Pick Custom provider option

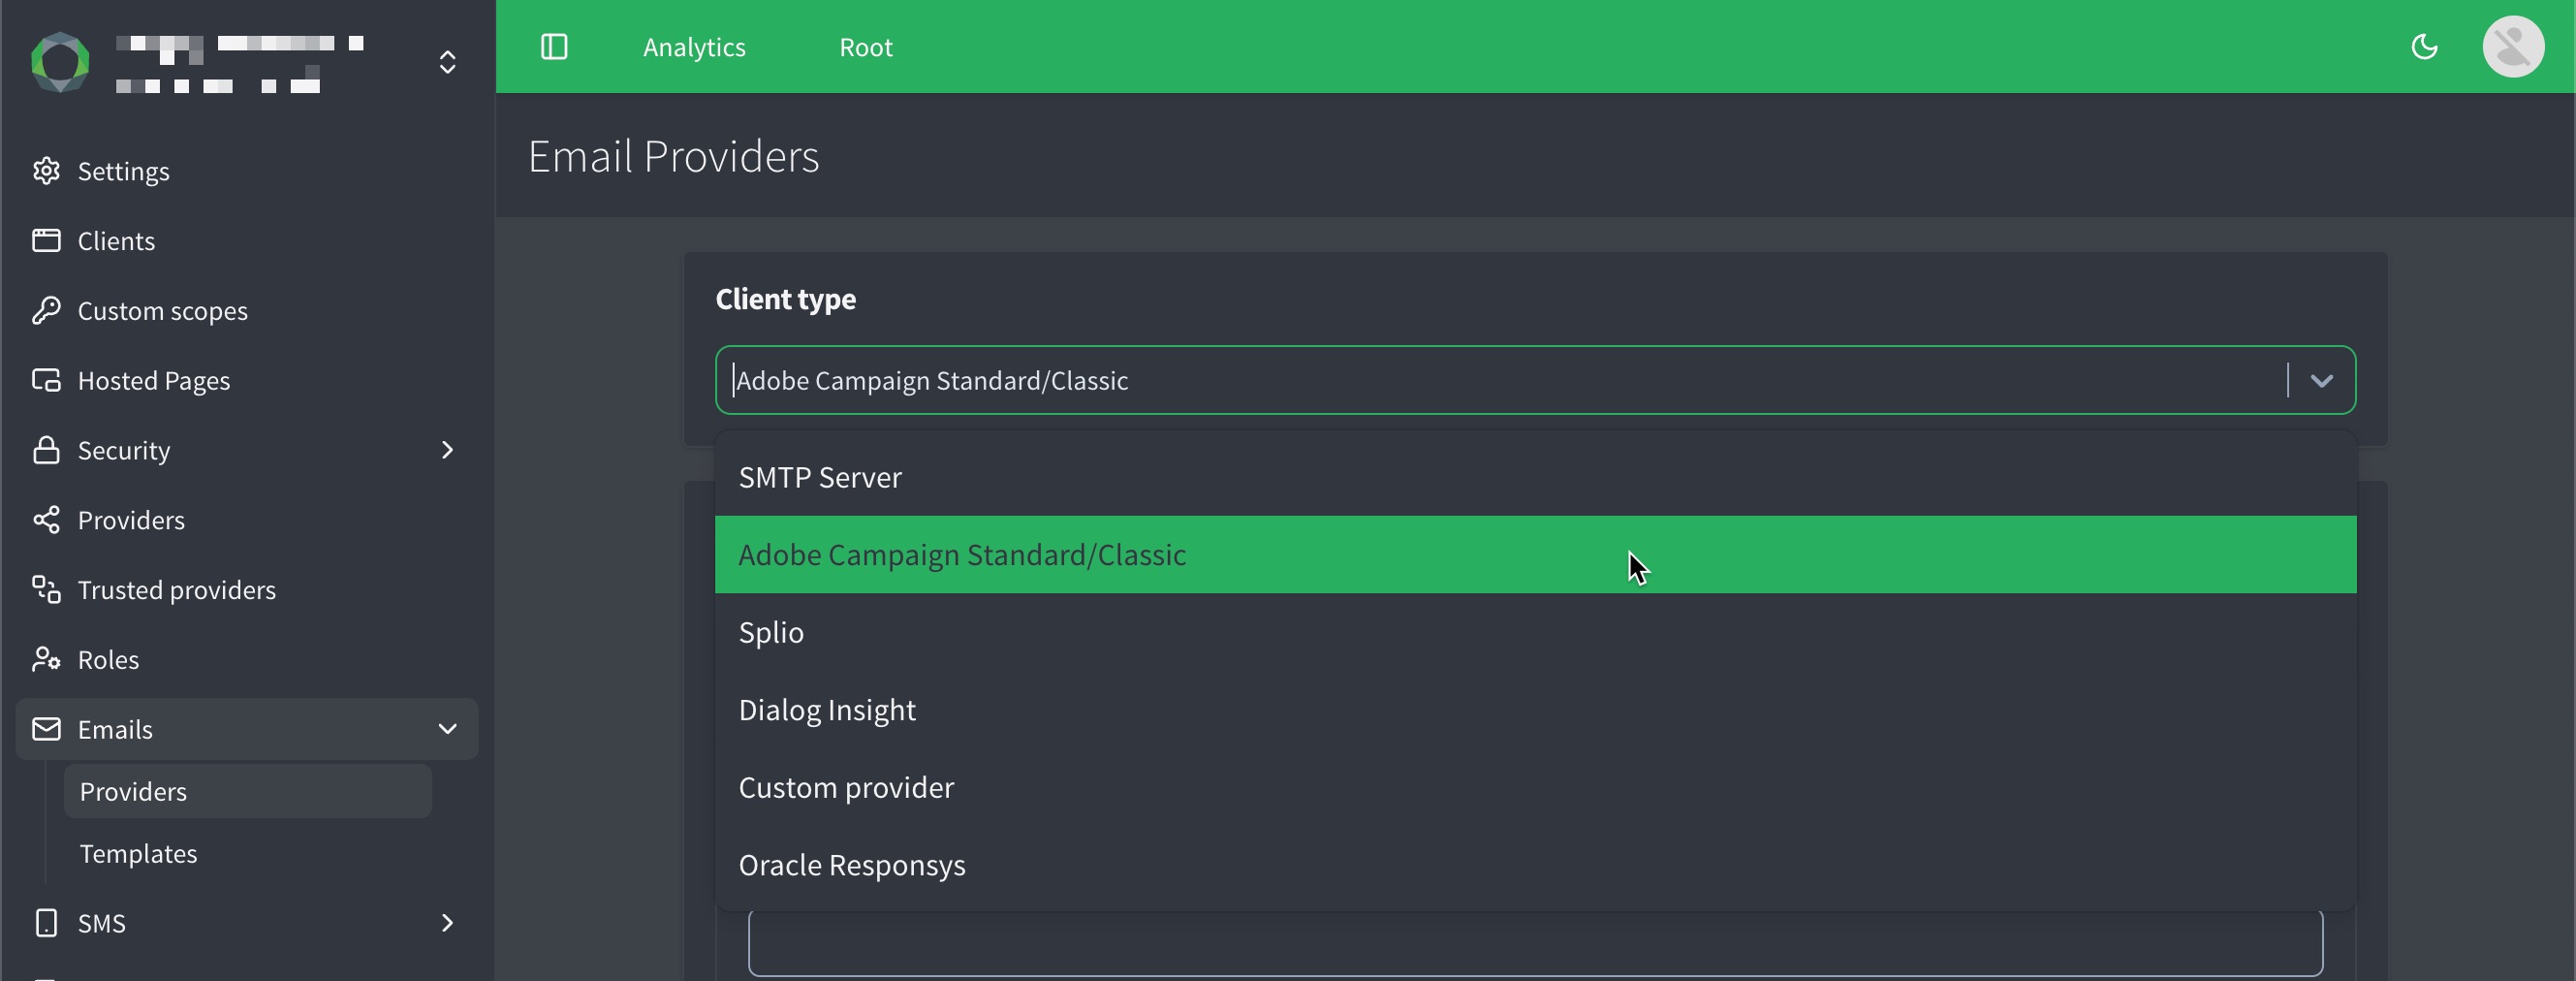pos(1535,788)
